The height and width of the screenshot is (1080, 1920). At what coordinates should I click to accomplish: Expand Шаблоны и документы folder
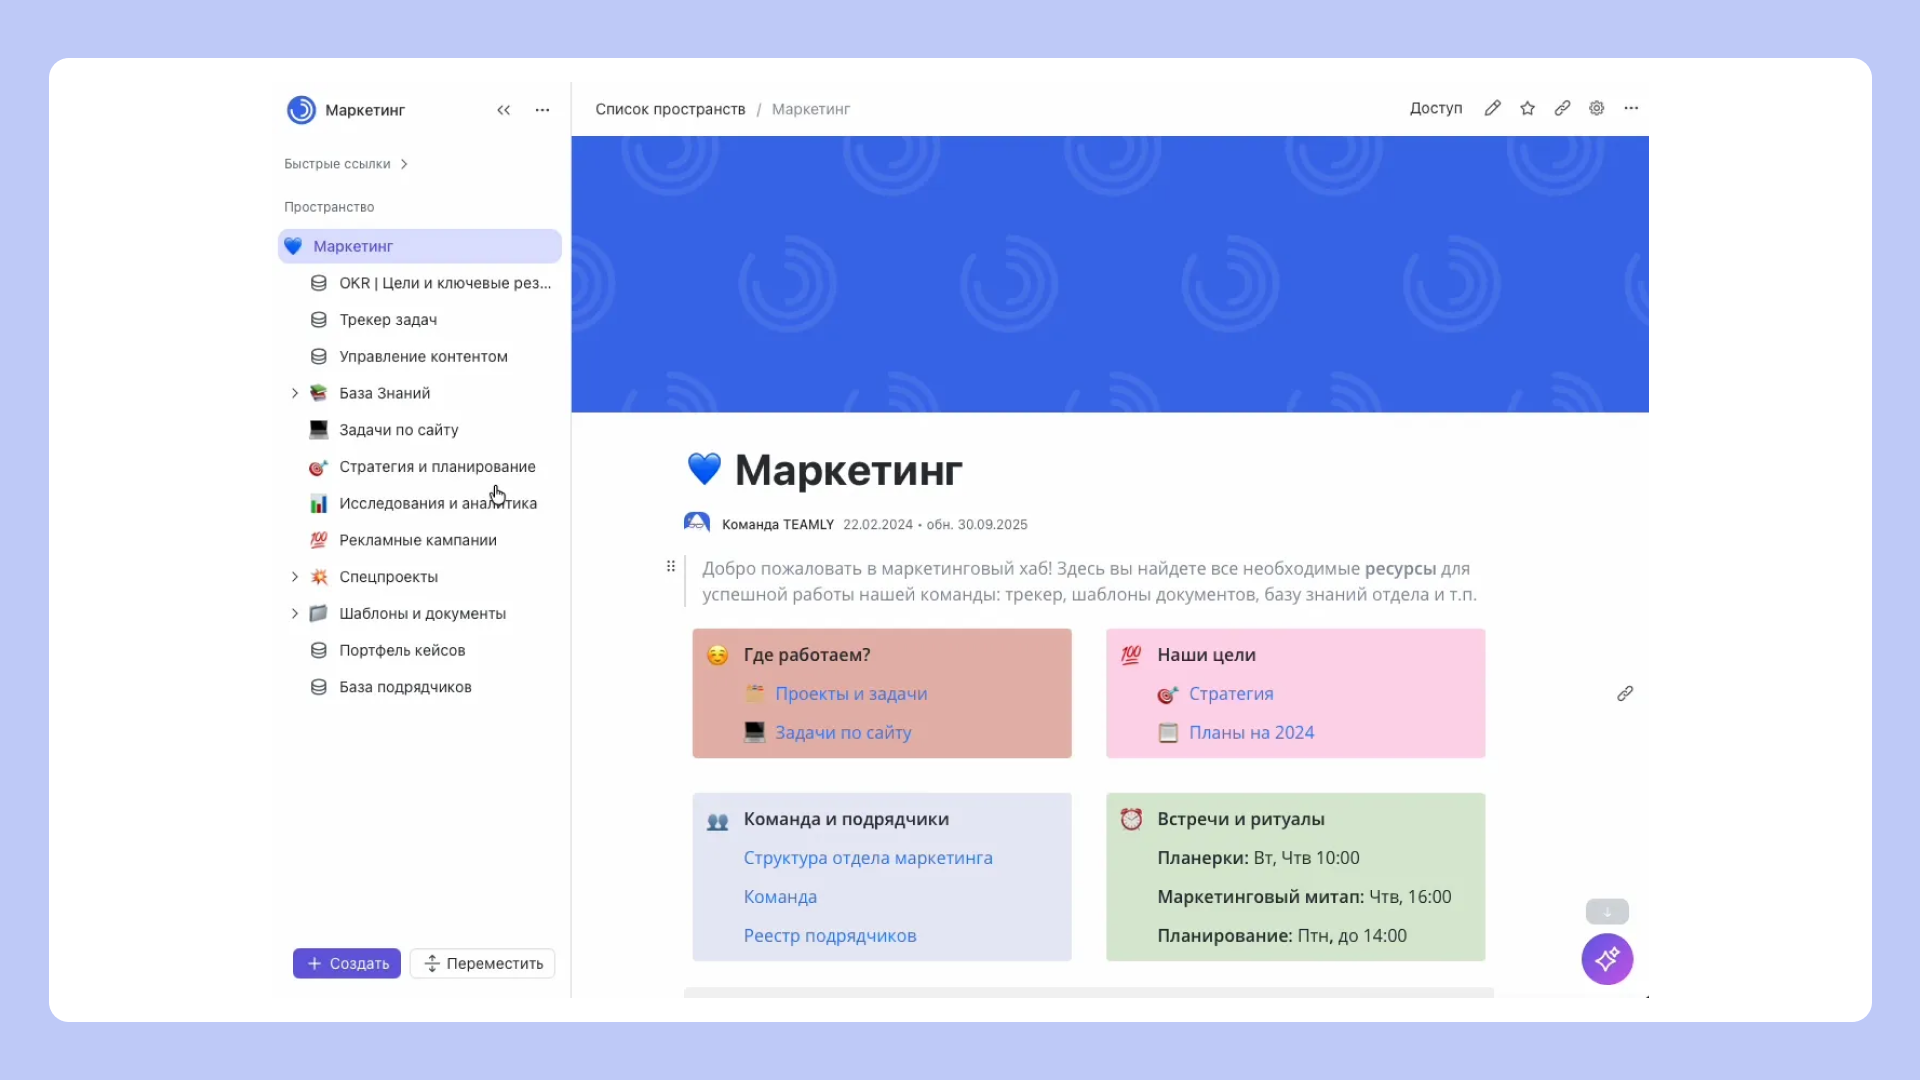point(295,613)
